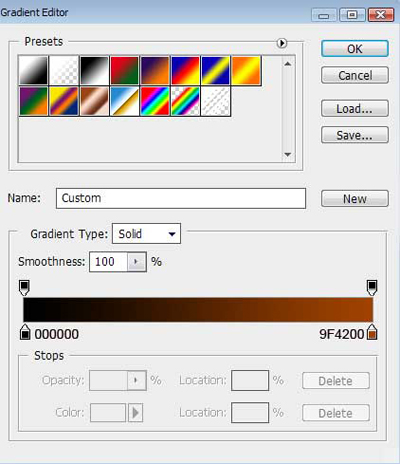Image resolution: width=400 pixels, height=464 pixels.
Task: Click into the Name text field
Action: pos(181,198)
